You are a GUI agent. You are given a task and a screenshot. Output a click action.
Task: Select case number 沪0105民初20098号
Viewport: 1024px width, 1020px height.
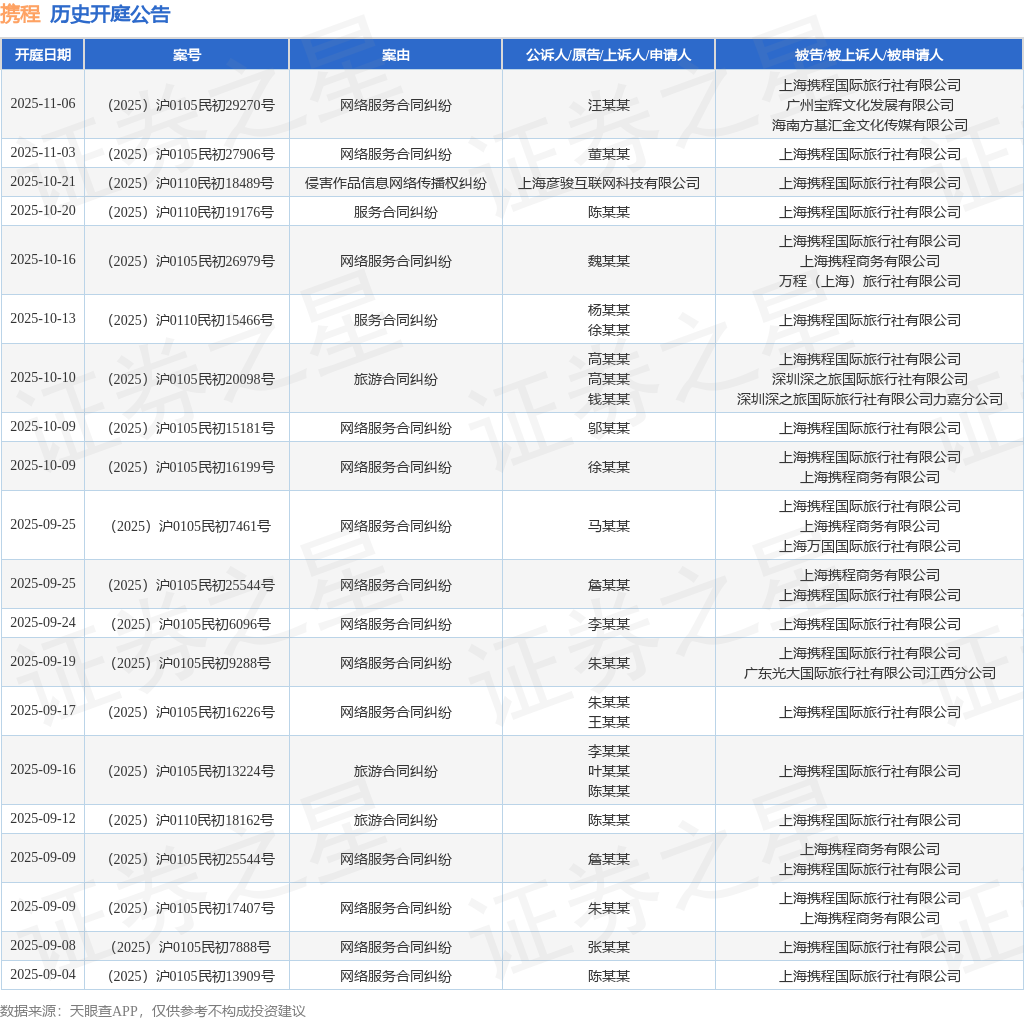tap(191, 379)
